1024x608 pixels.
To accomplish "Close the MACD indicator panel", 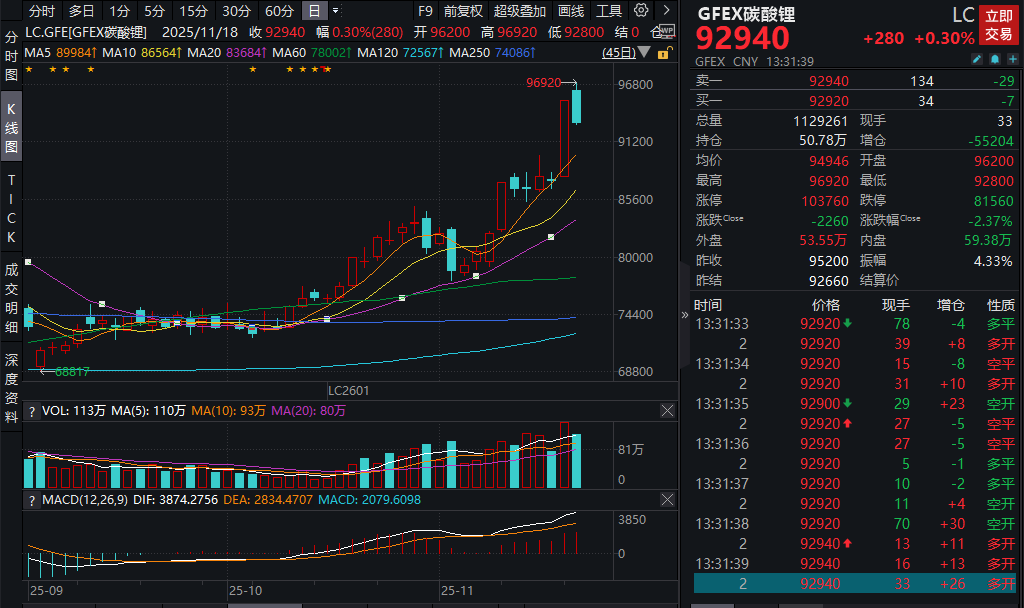I will (x=667, y=499).
